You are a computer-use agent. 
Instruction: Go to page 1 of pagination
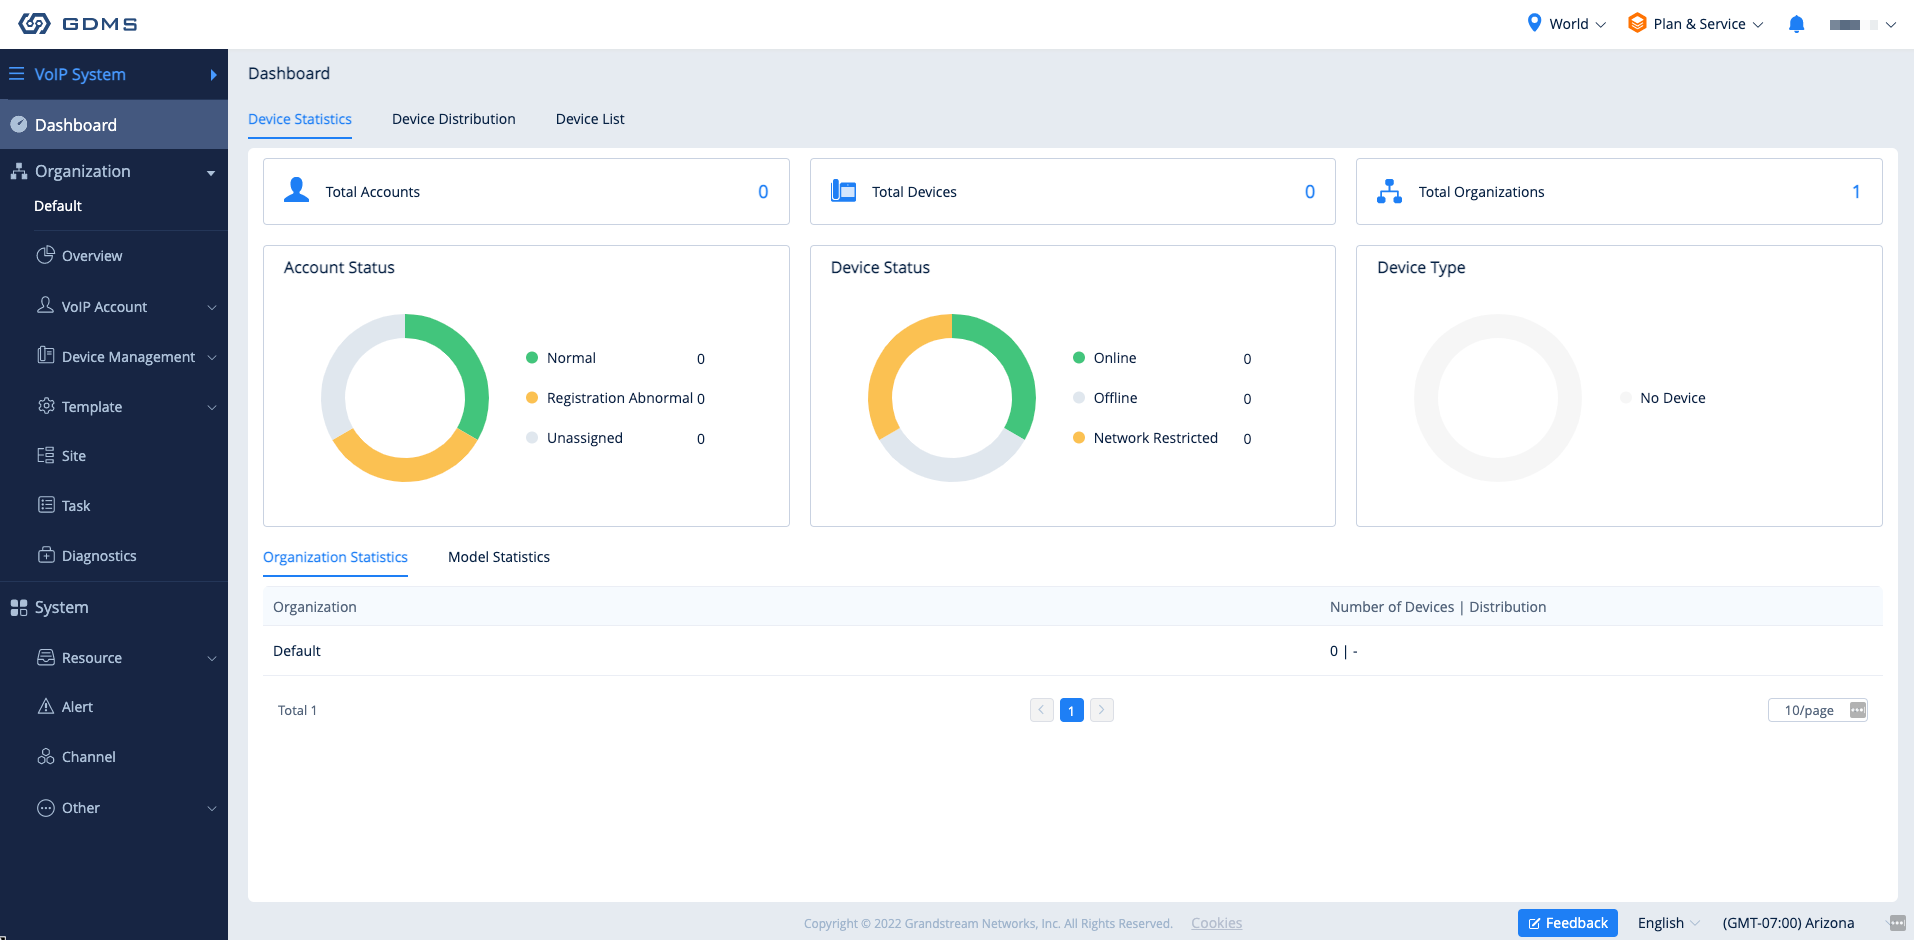pyautogui.click(x=1071, y=710)
